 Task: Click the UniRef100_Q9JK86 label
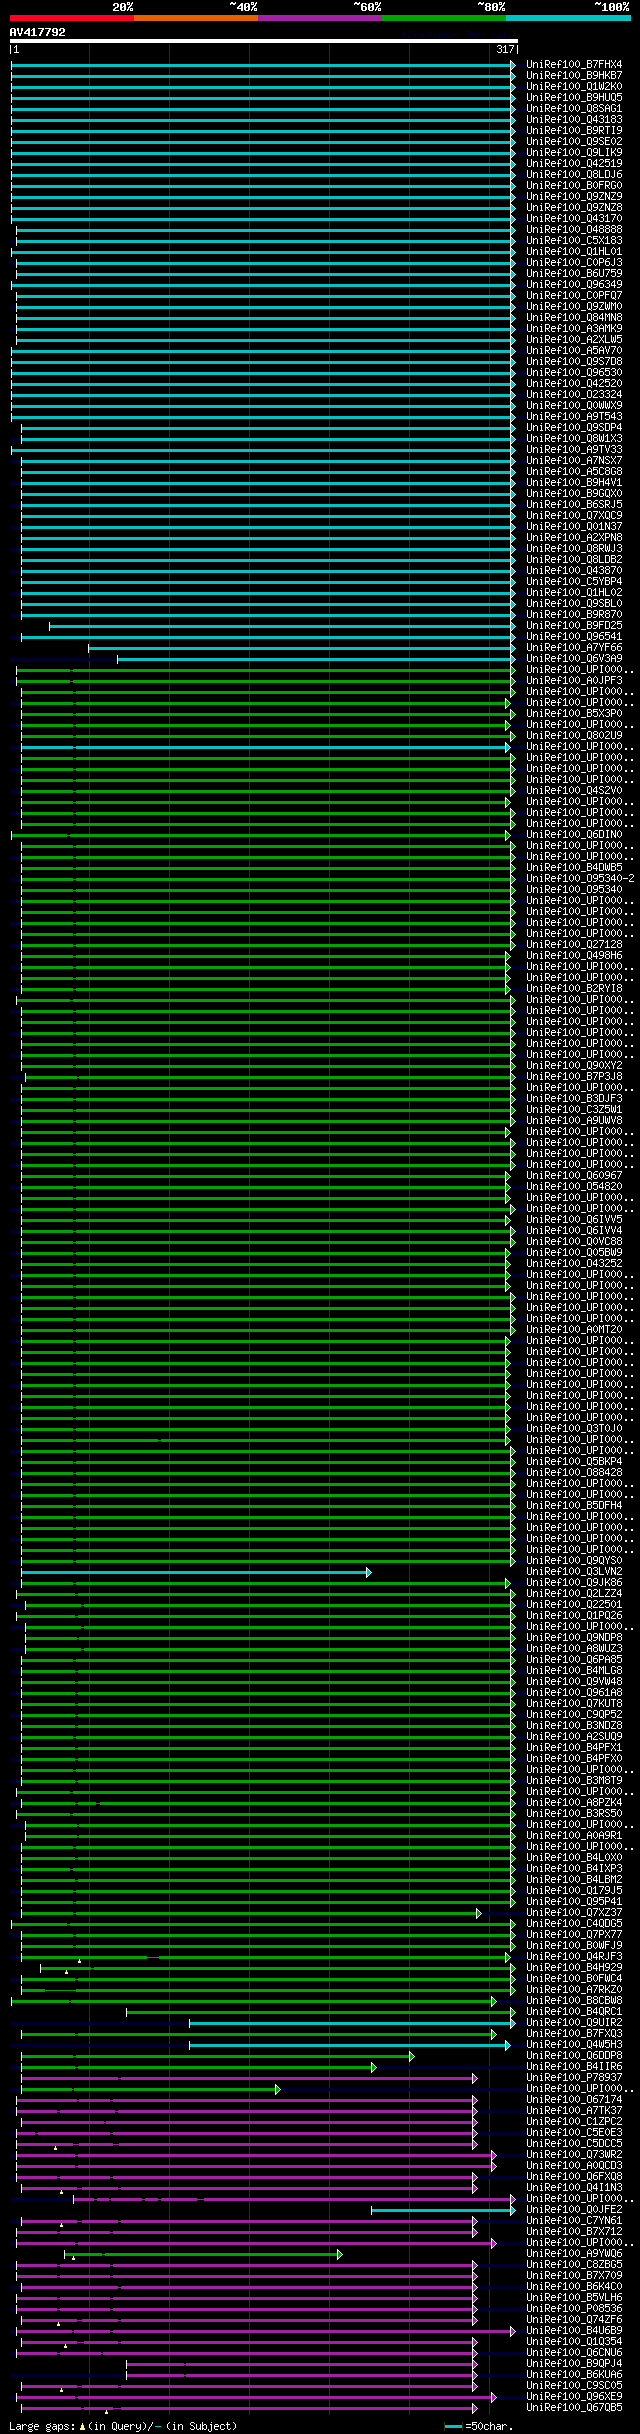(x=574, y=1583)
